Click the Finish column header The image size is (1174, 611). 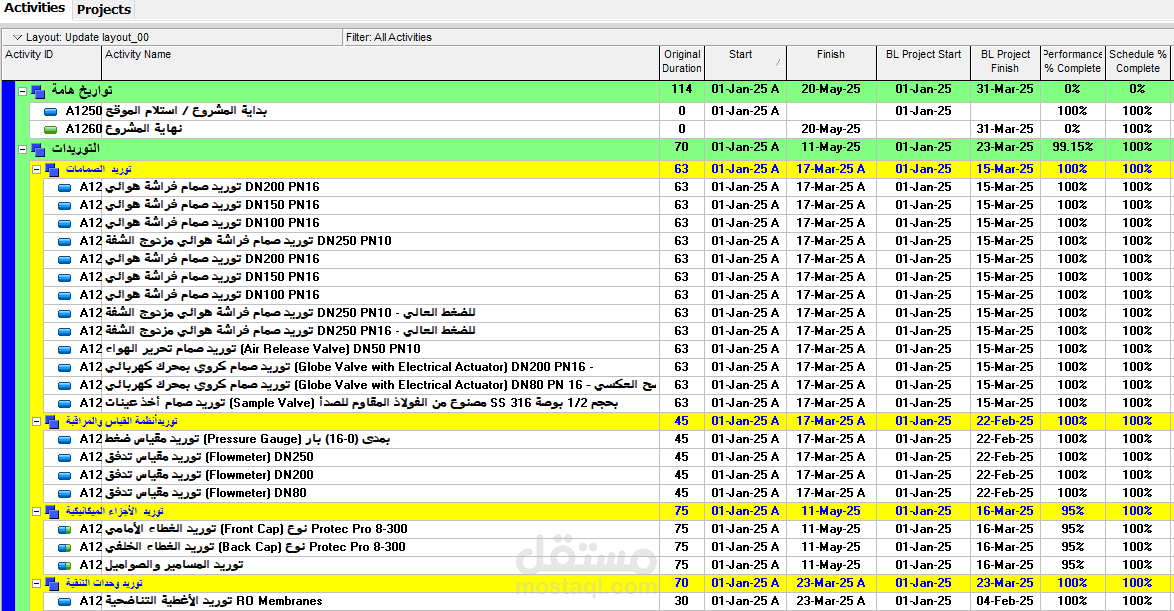tap(831, 62)
